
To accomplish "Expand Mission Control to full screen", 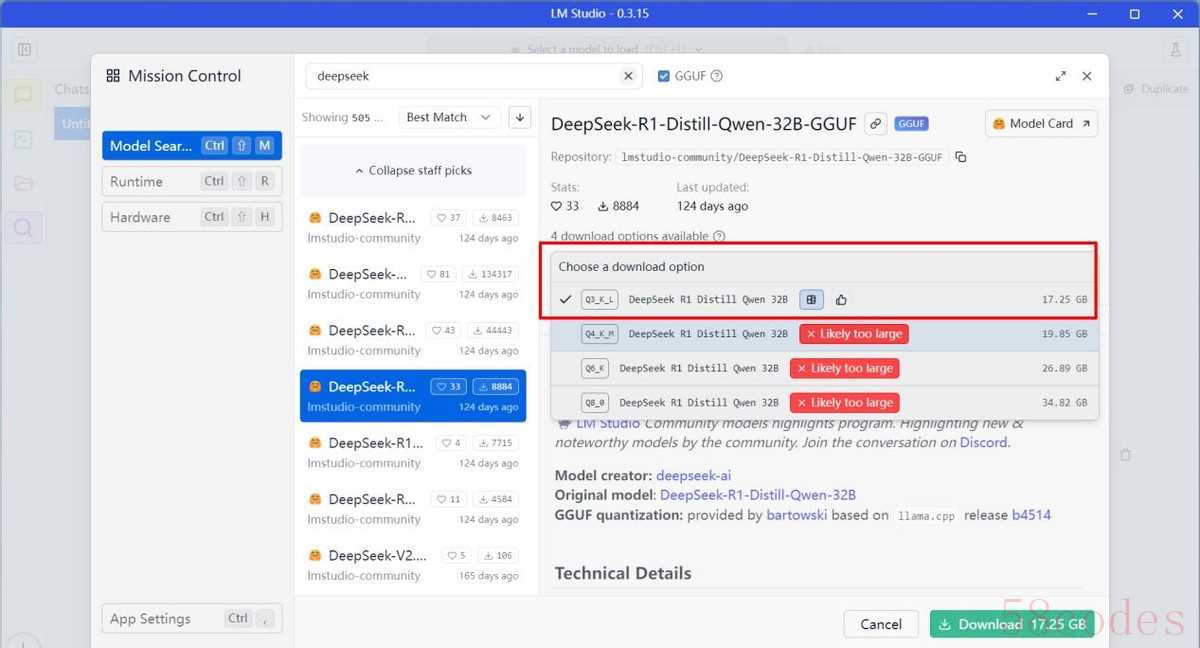I will tap(1061, 76).
